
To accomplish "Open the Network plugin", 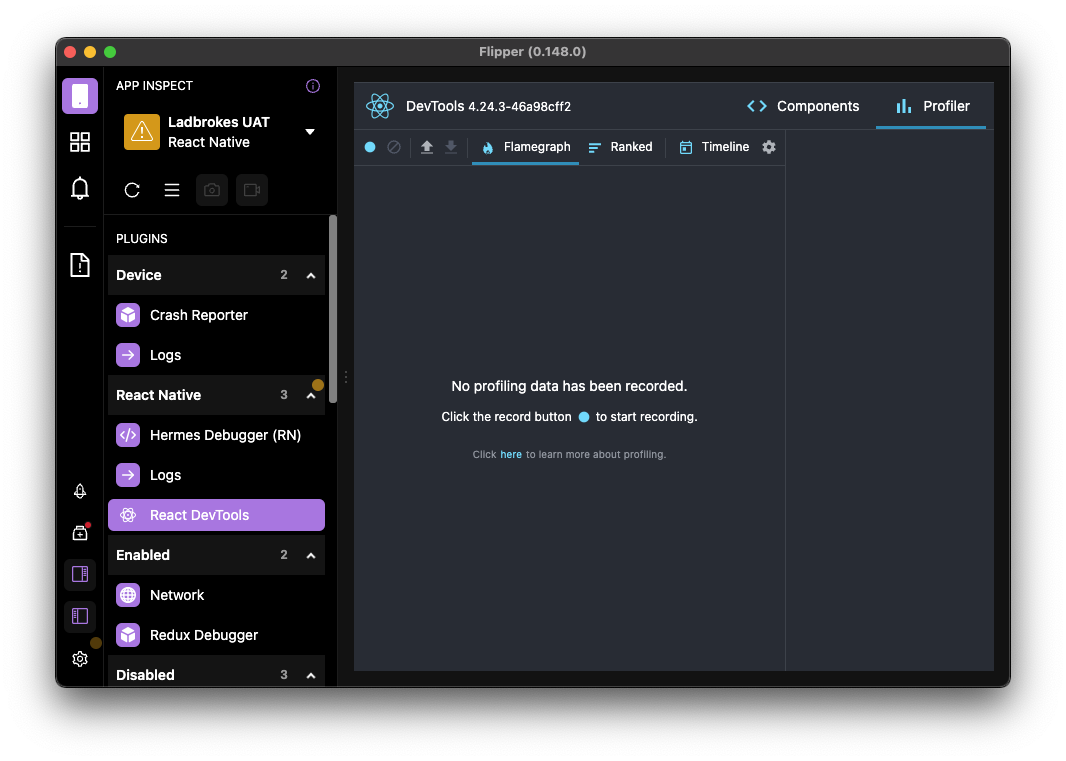I will [x=216, y=595].
